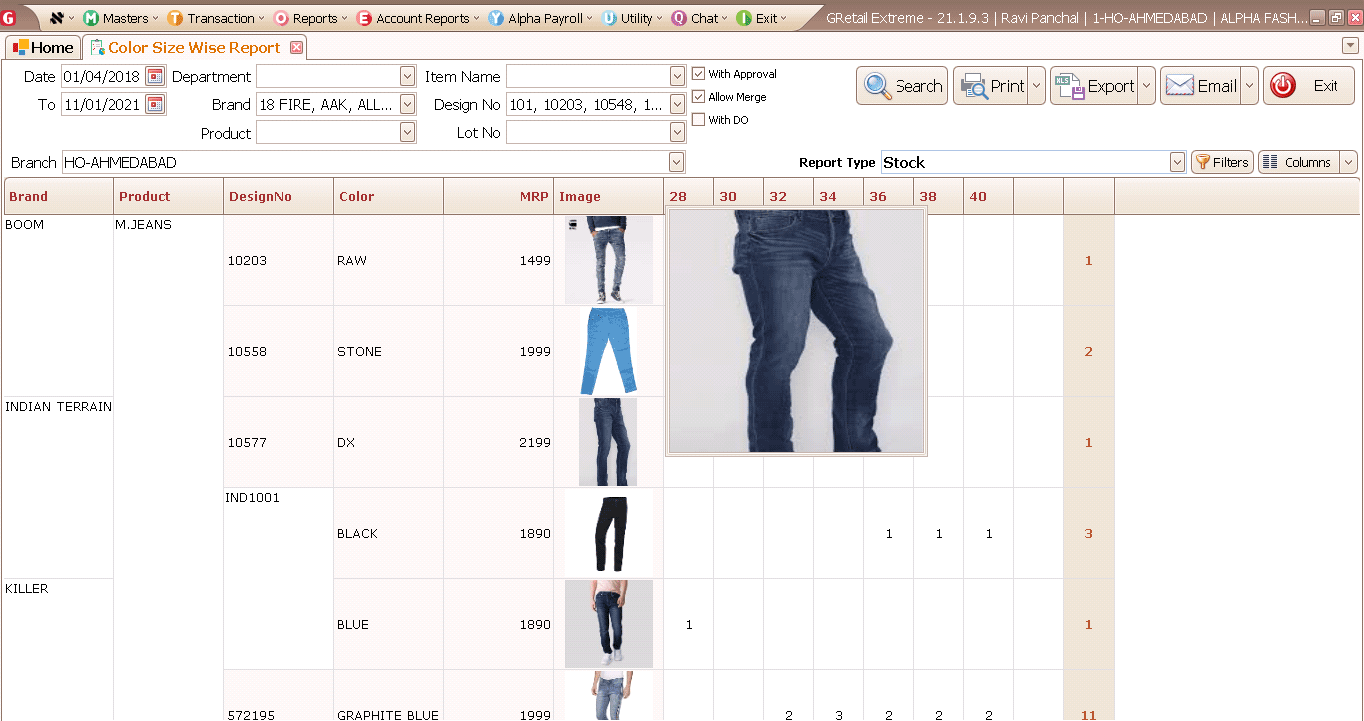Sort by the Color column header
1364x721 pixels.
tap(389, 196)
